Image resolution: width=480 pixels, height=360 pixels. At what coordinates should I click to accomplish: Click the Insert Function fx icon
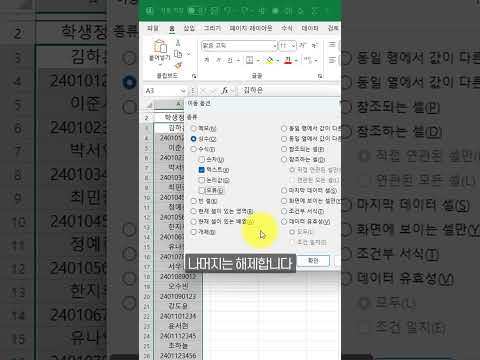pyautogui.click(x=225, y=90)
